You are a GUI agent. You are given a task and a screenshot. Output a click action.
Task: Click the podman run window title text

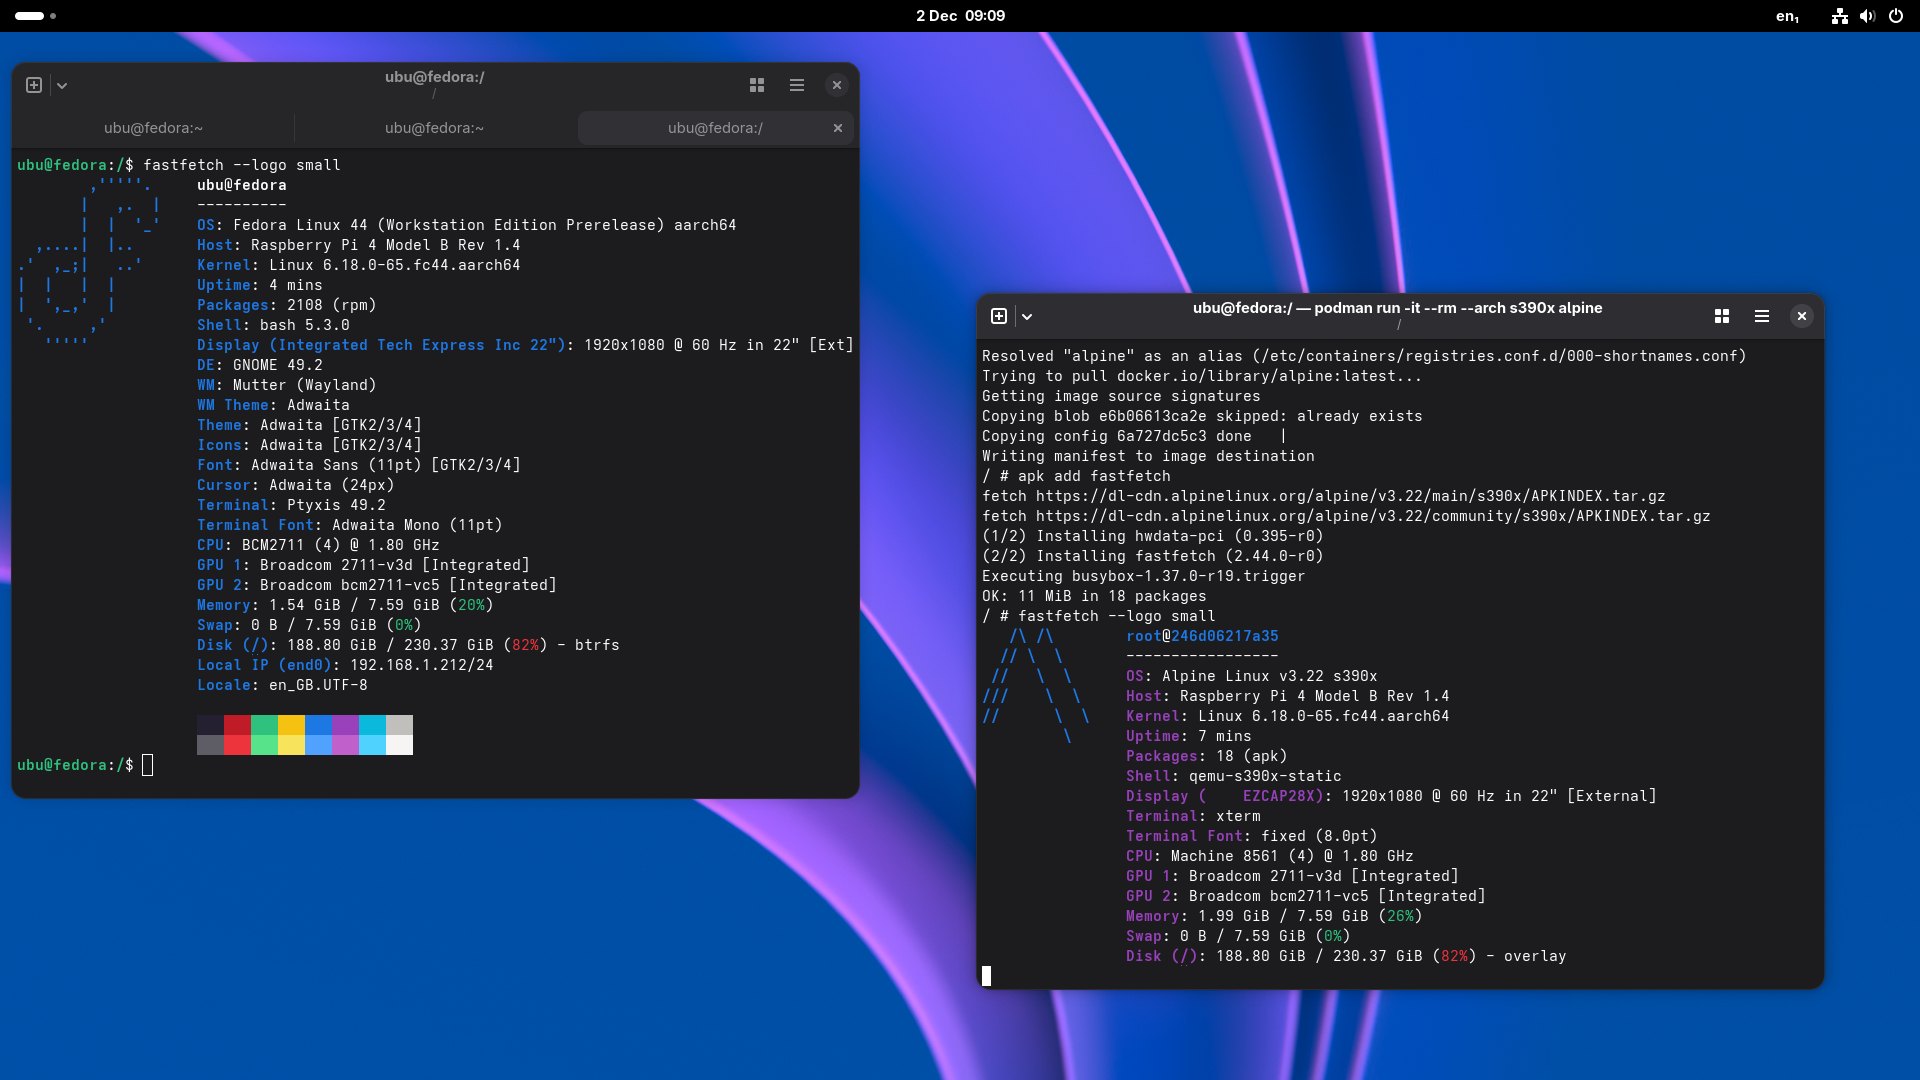click(x=1397, y=308)
